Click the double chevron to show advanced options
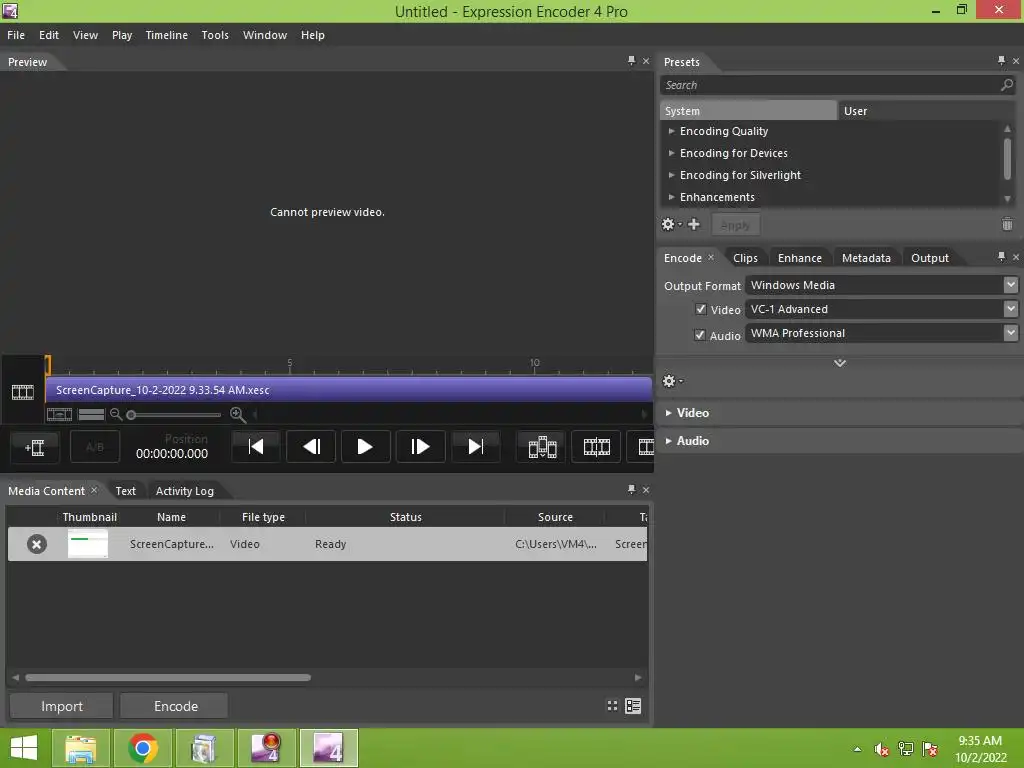1024x768 pixels. (840, 363)
